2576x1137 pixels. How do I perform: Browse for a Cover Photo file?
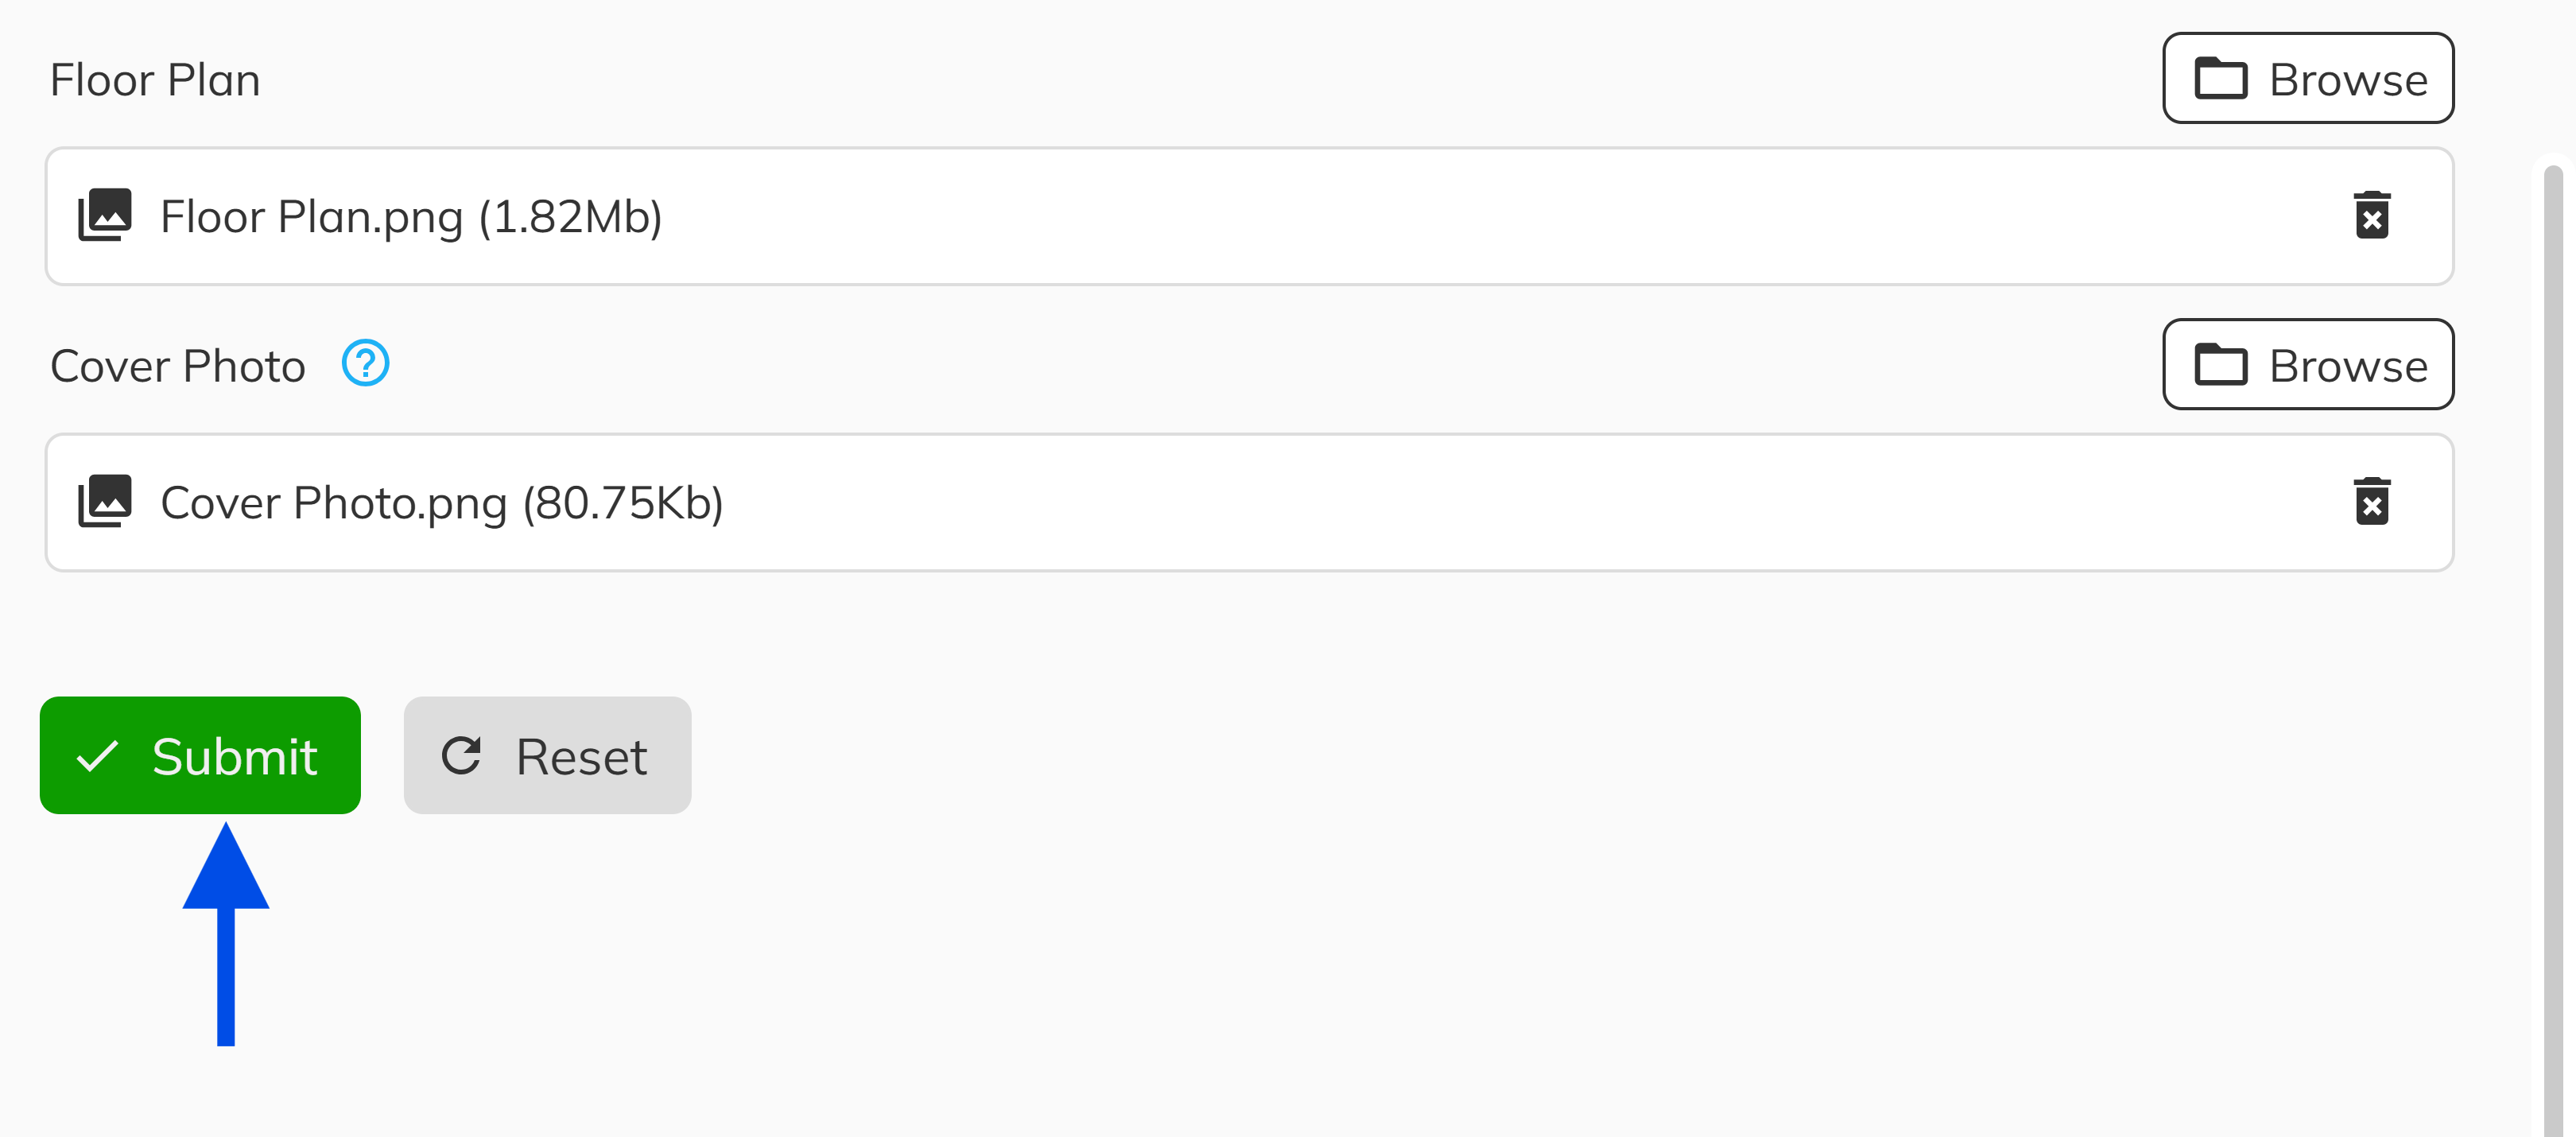click(2307, 365)
